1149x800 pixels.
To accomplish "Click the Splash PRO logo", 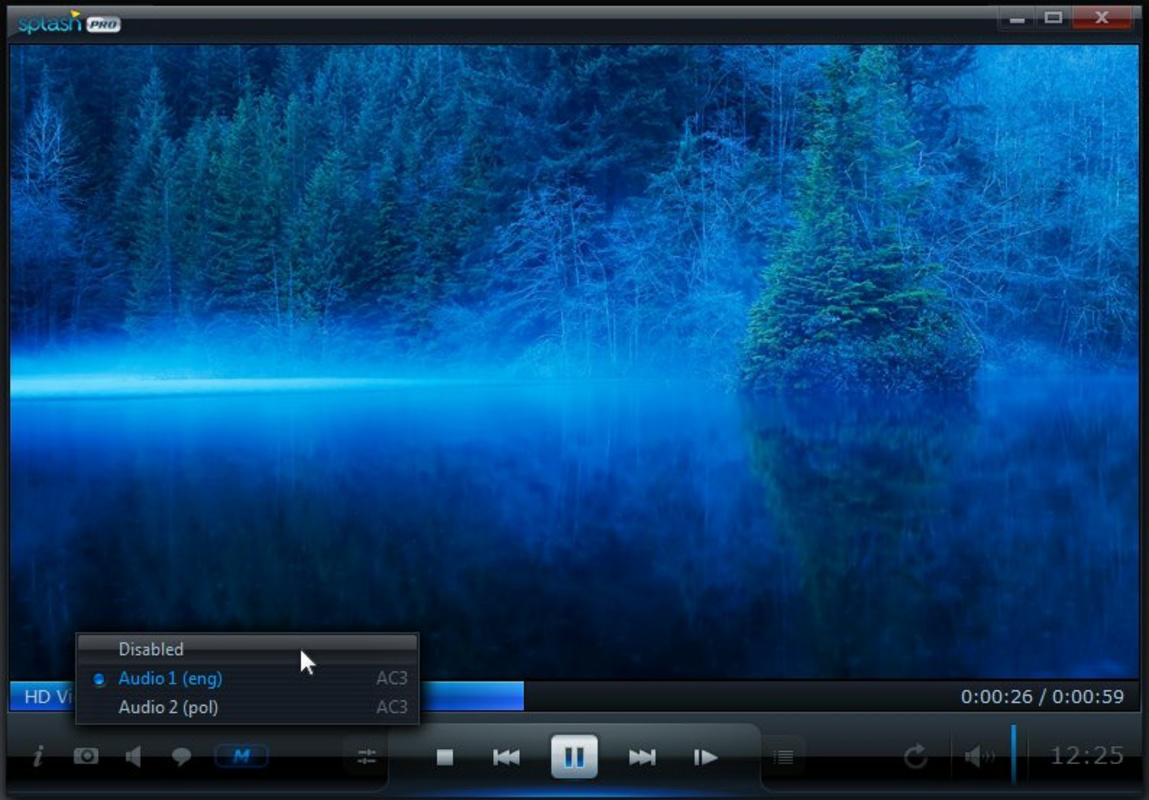I will pyautogui.click(x=69, y=22).
